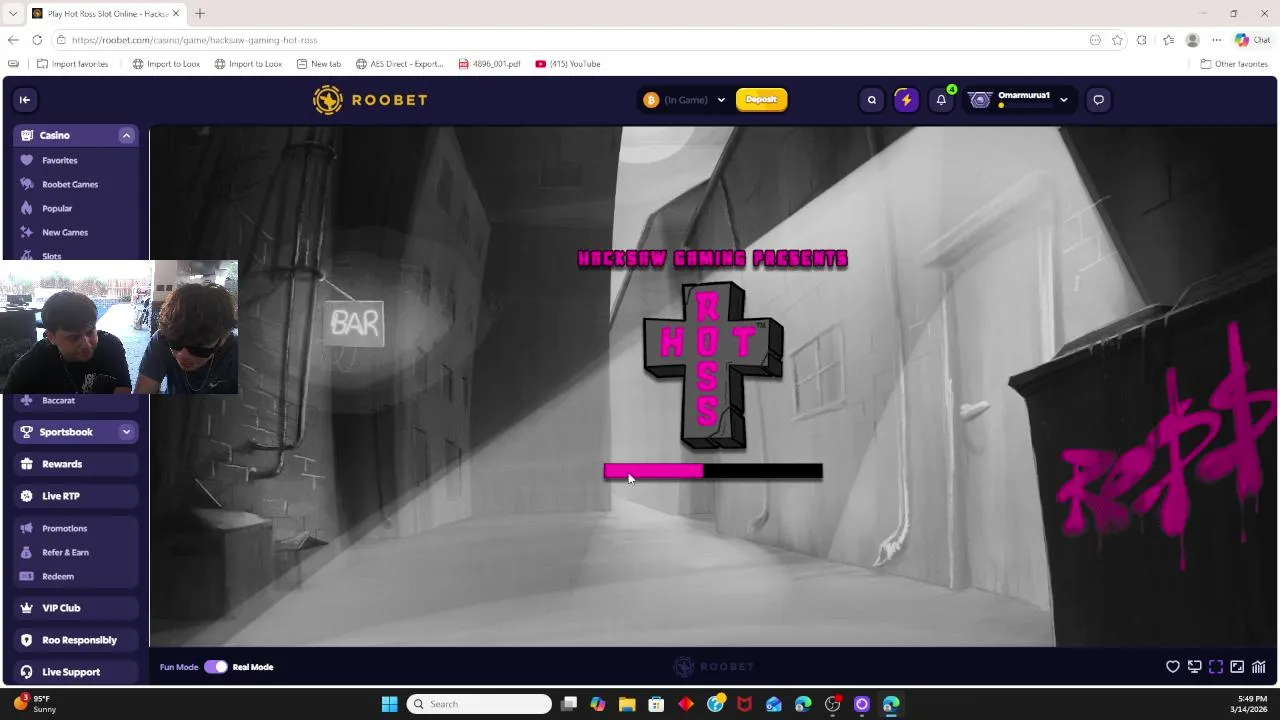Click the Bitcoin currency icon

(x=651, y=99)
